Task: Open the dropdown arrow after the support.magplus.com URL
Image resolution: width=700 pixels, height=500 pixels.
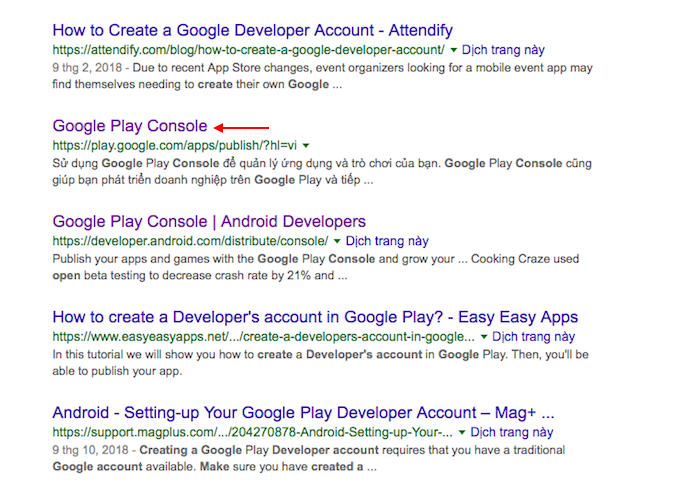Action: [x=462, y=432]
